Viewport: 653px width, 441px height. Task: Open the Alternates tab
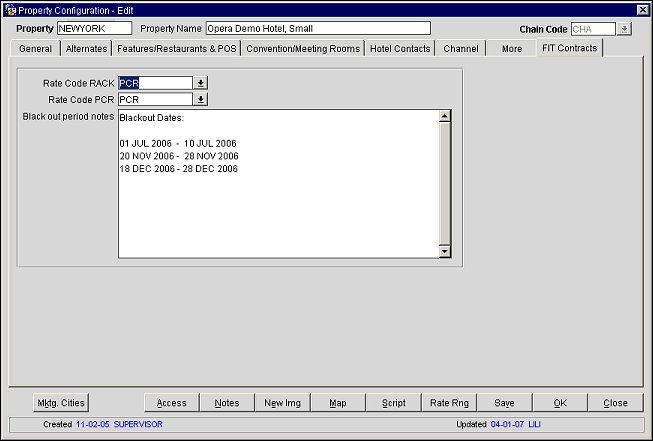coord(86,49)
